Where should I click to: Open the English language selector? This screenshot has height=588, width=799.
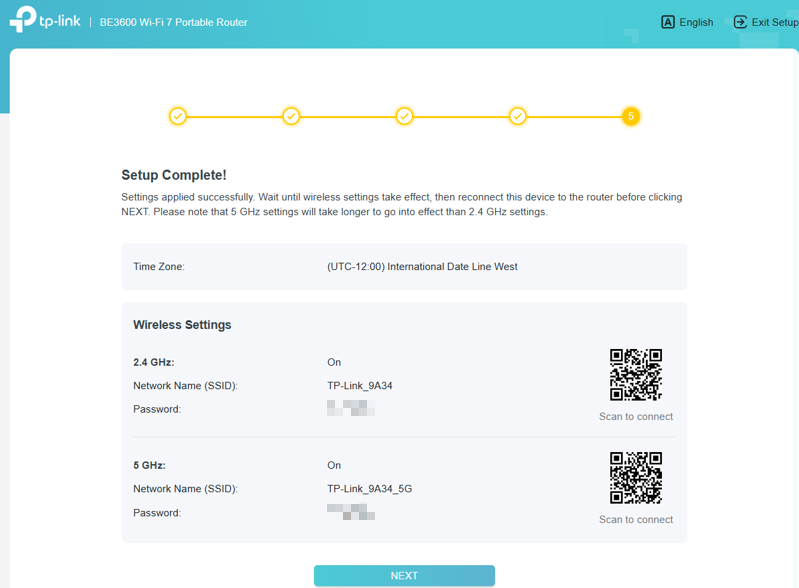pyautogui.click(x=696, y=22)
